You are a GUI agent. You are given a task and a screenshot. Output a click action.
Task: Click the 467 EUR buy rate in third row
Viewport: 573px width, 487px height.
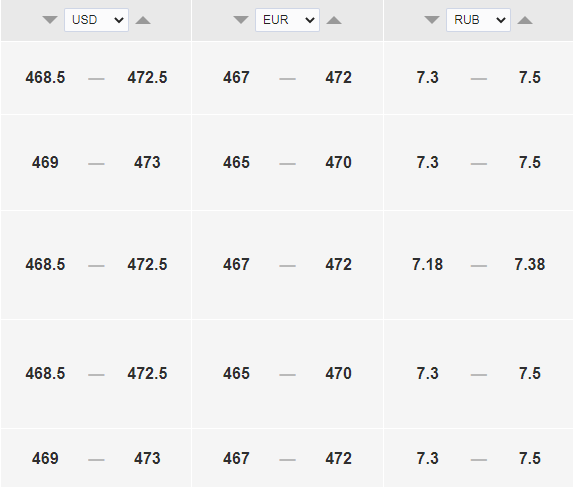[236, 265]
